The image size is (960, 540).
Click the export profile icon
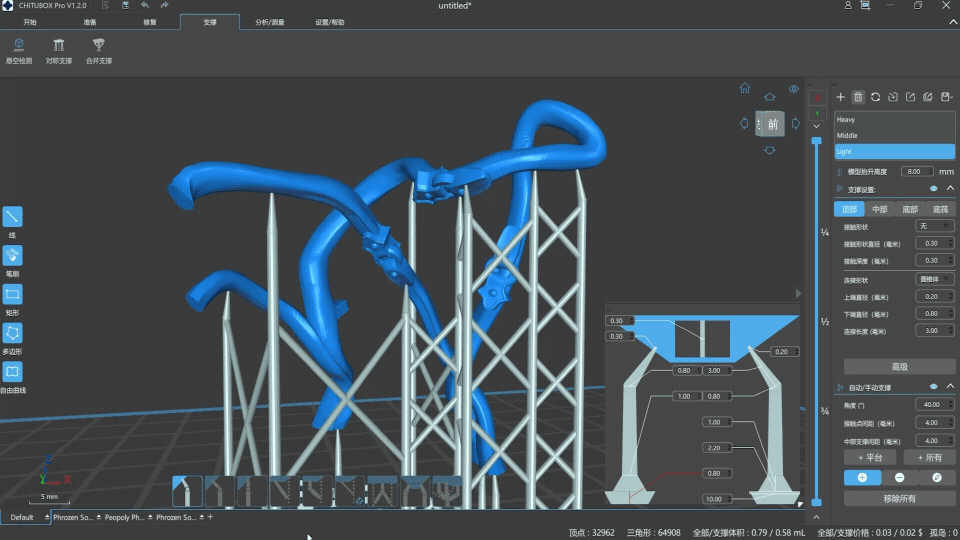pyautogui.click(x=910, y=97)
